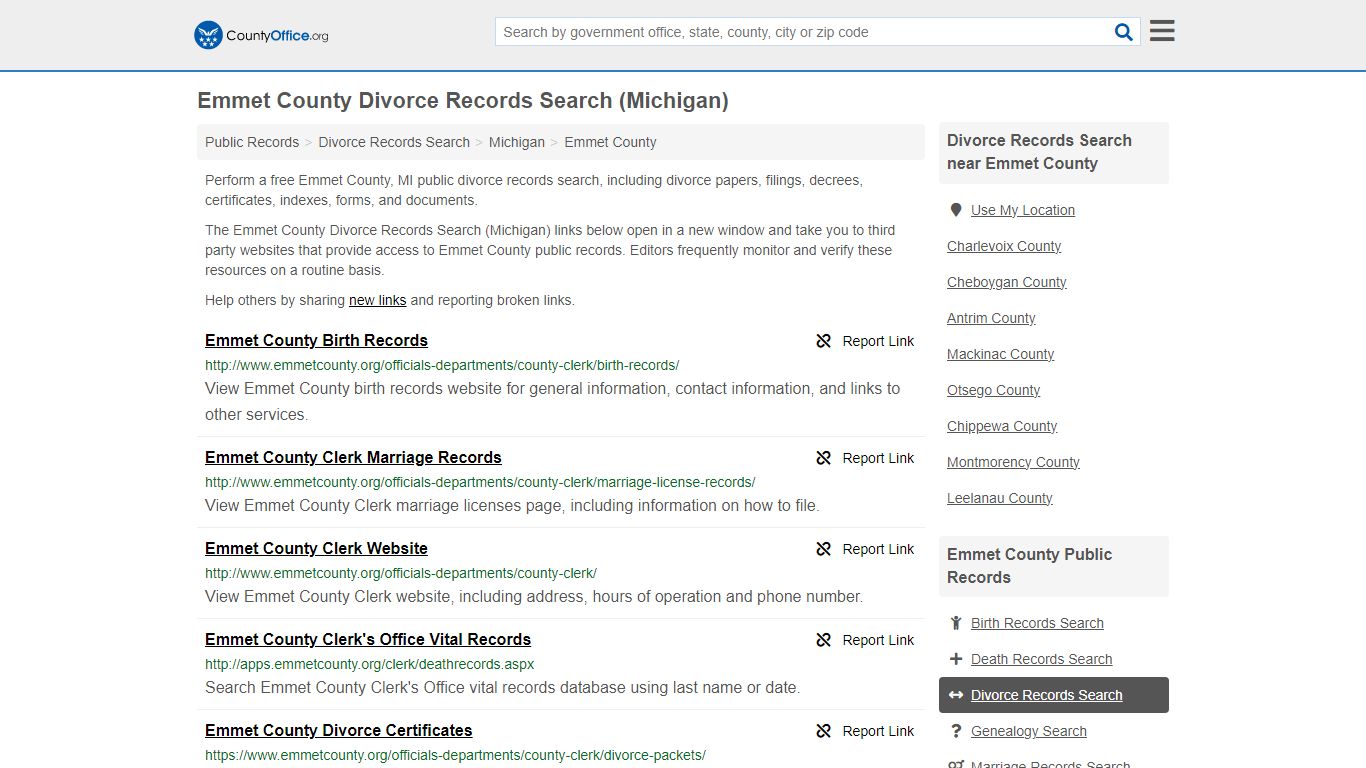The height and width of the screenshot is (768, 1366).
Task: Report Link for Emmet County Birth Records
Action: (x=865, y=341)
